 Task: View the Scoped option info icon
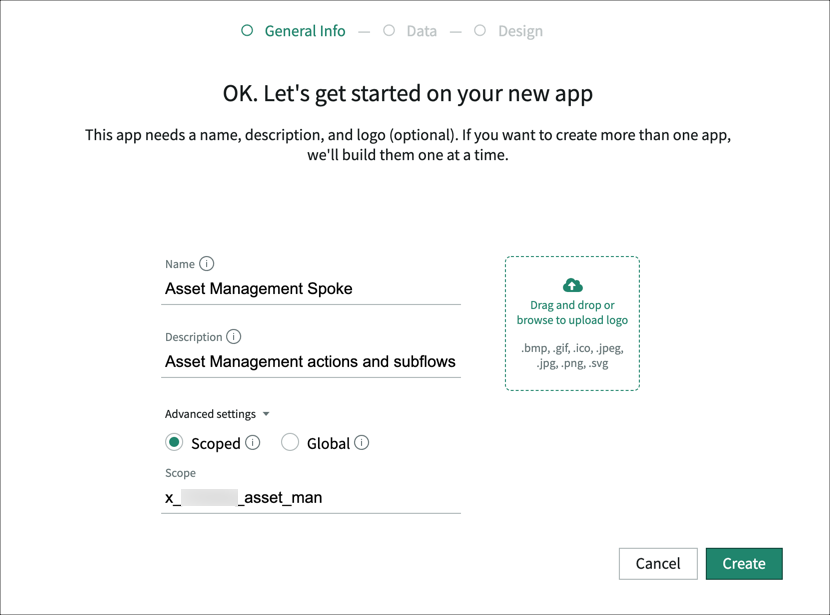[x=254, y=442]
